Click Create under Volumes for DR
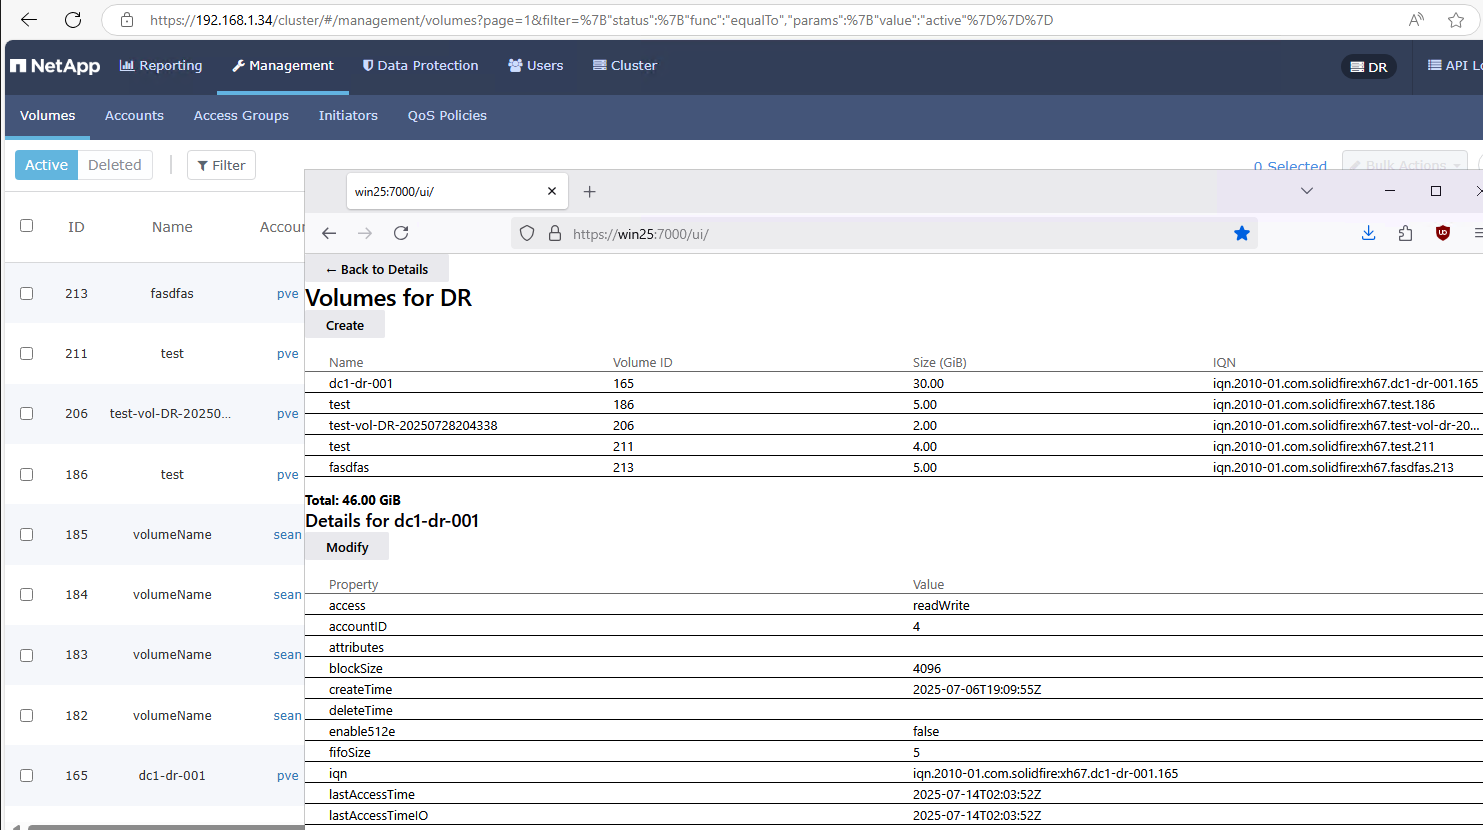 (x=345, y=325)
